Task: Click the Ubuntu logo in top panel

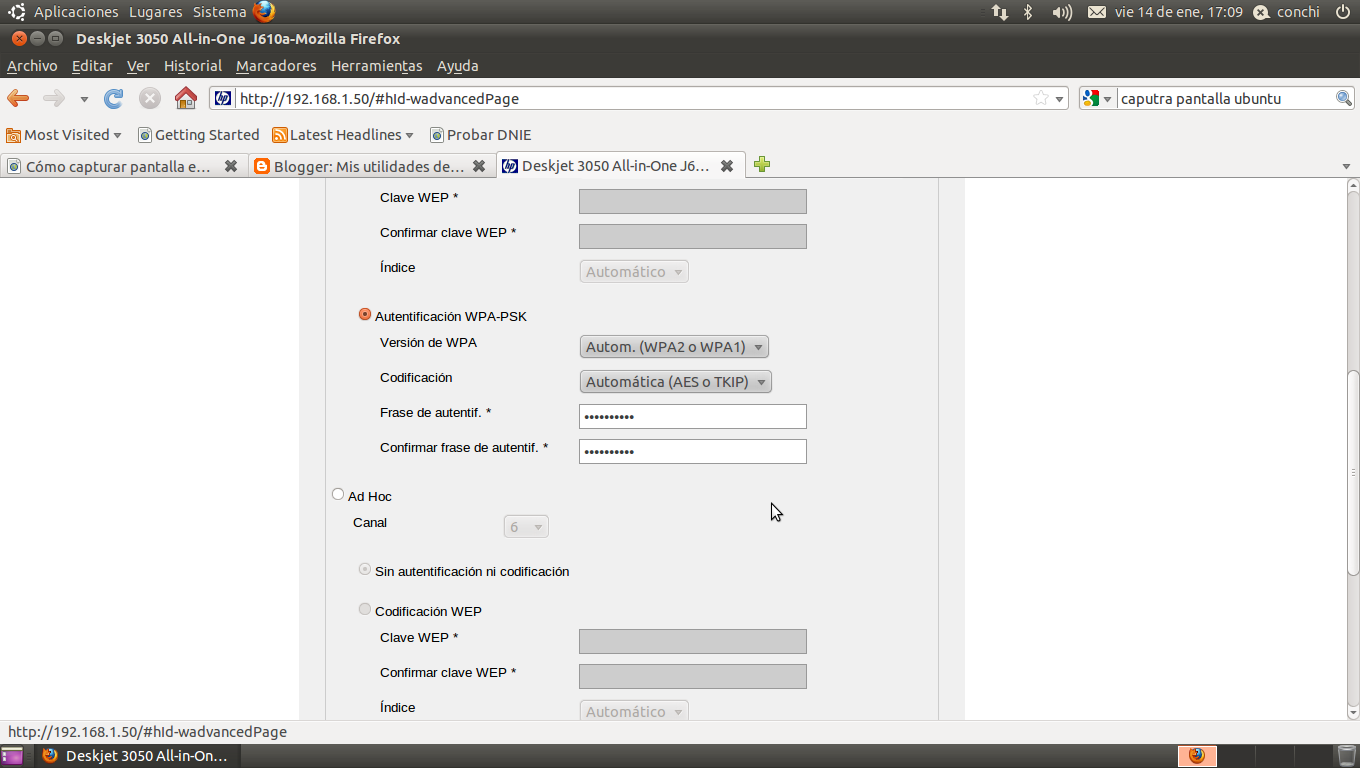Action: (17, 12)
